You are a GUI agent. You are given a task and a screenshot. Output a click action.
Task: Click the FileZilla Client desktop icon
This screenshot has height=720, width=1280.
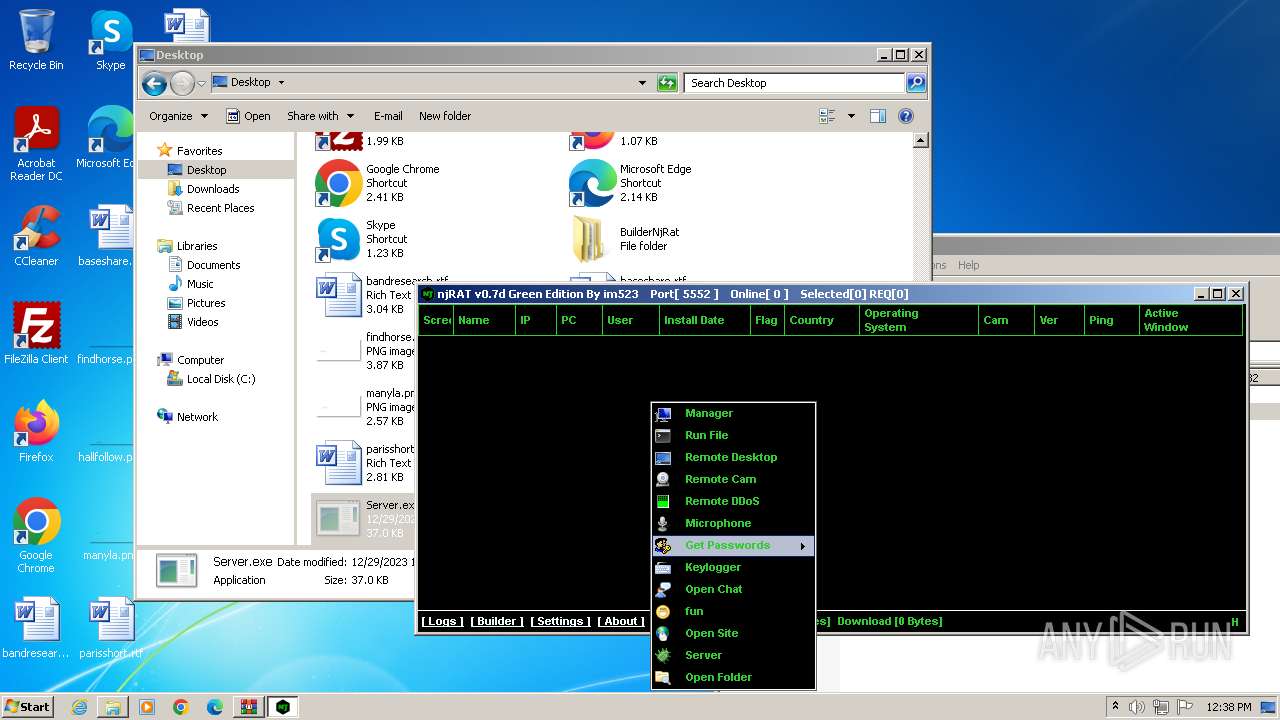coord(36,334)
